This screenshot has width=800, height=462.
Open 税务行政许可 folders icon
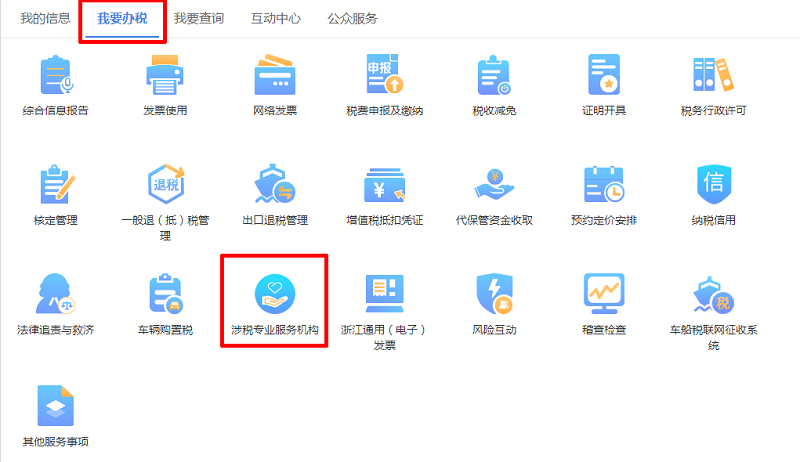click(x=714, y=76)
